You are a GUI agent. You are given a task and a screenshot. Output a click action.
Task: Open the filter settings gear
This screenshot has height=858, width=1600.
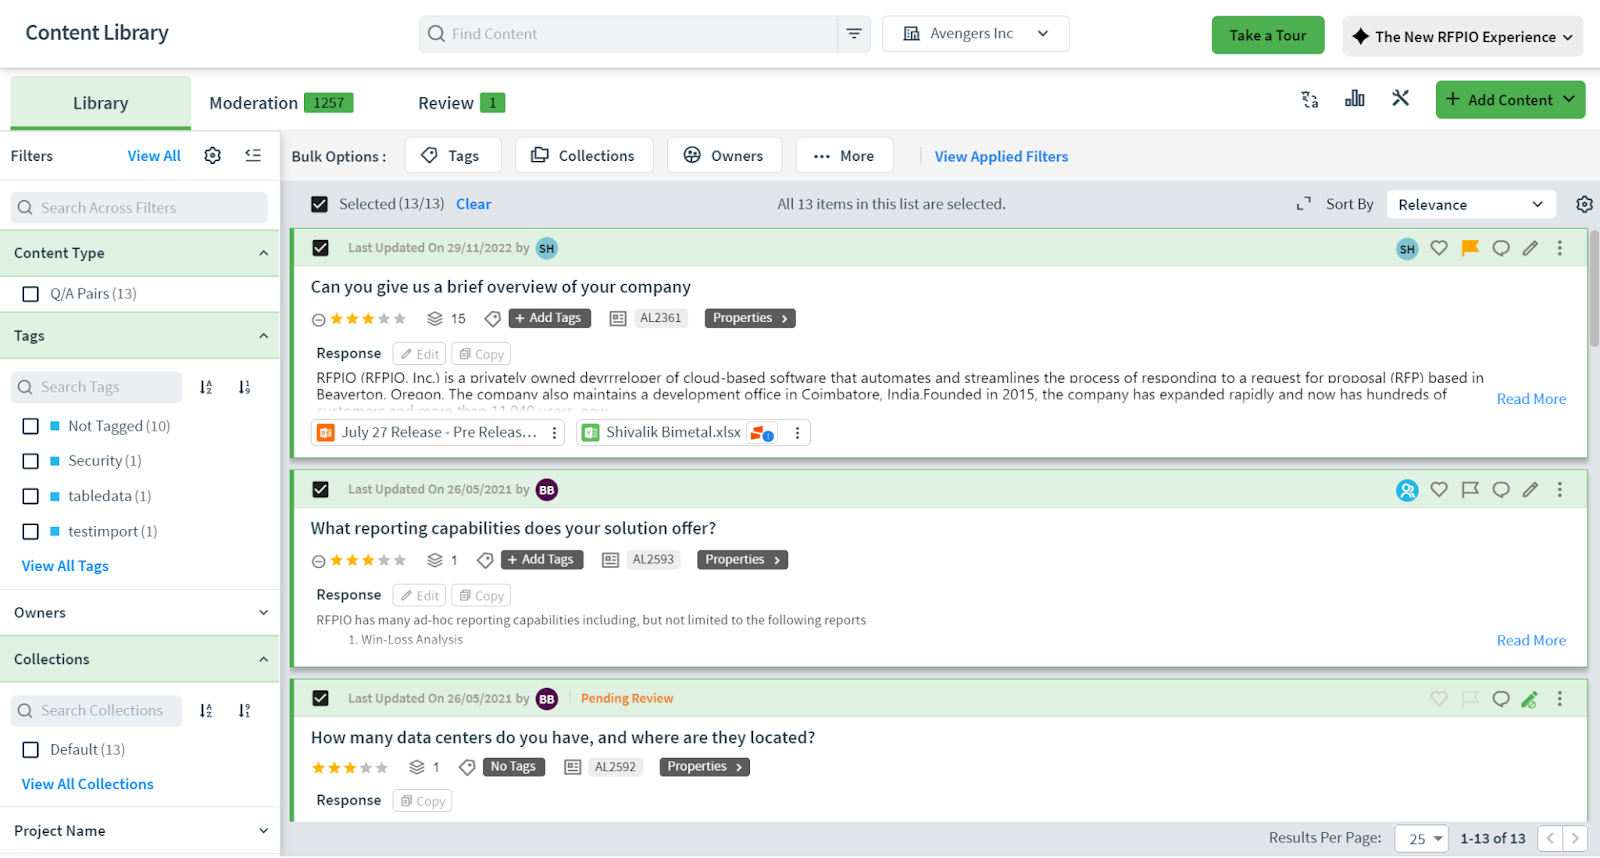[x=212, y=155]
